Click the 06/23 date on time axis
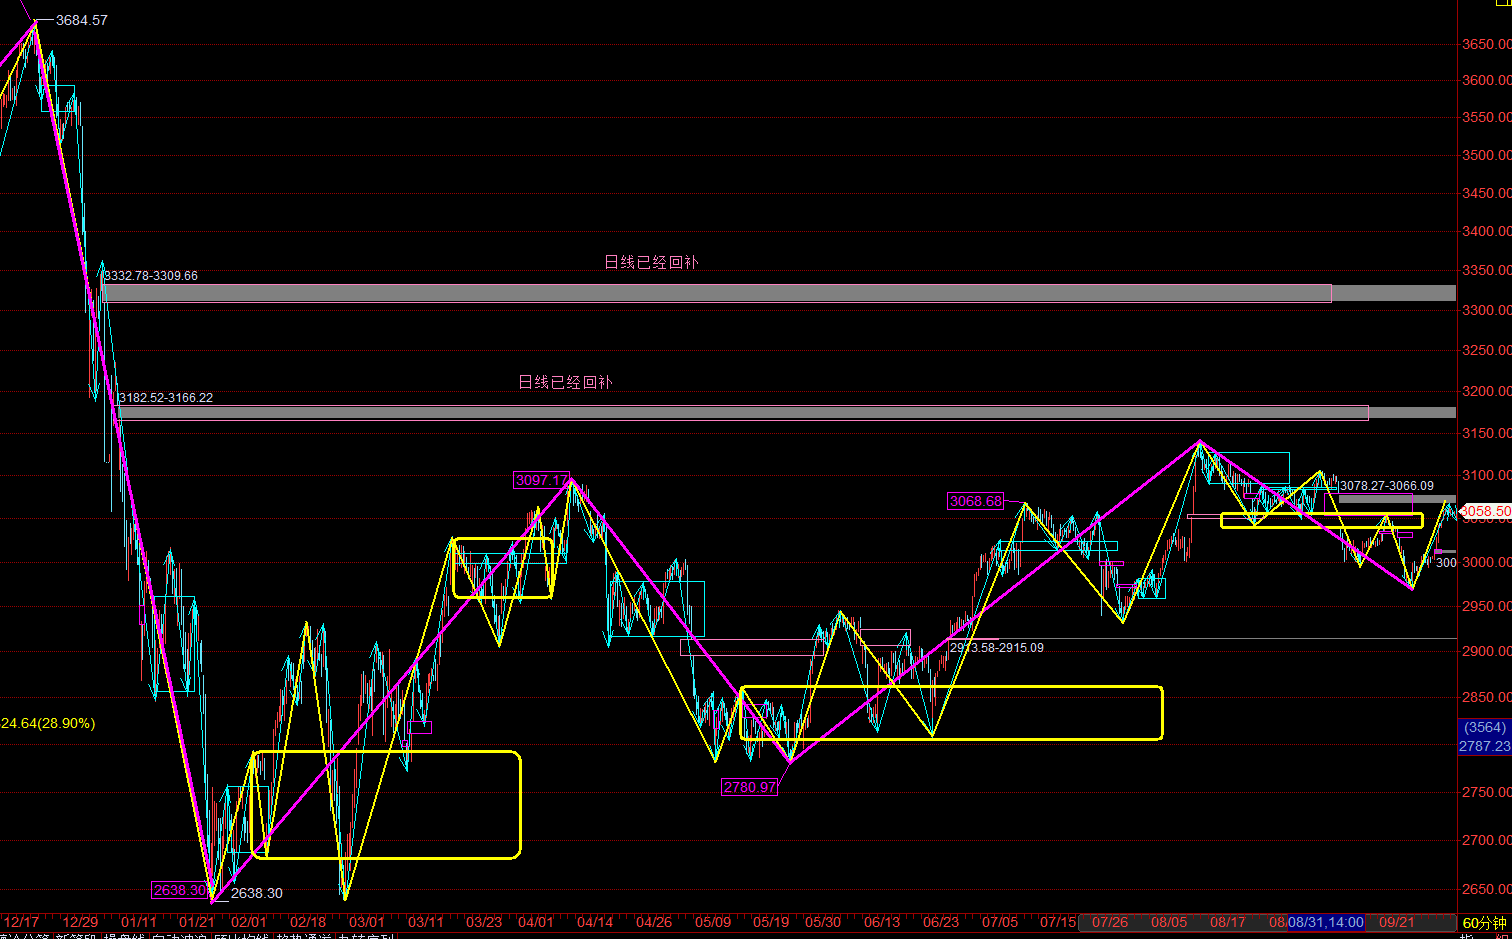 (x=941, y=922)
